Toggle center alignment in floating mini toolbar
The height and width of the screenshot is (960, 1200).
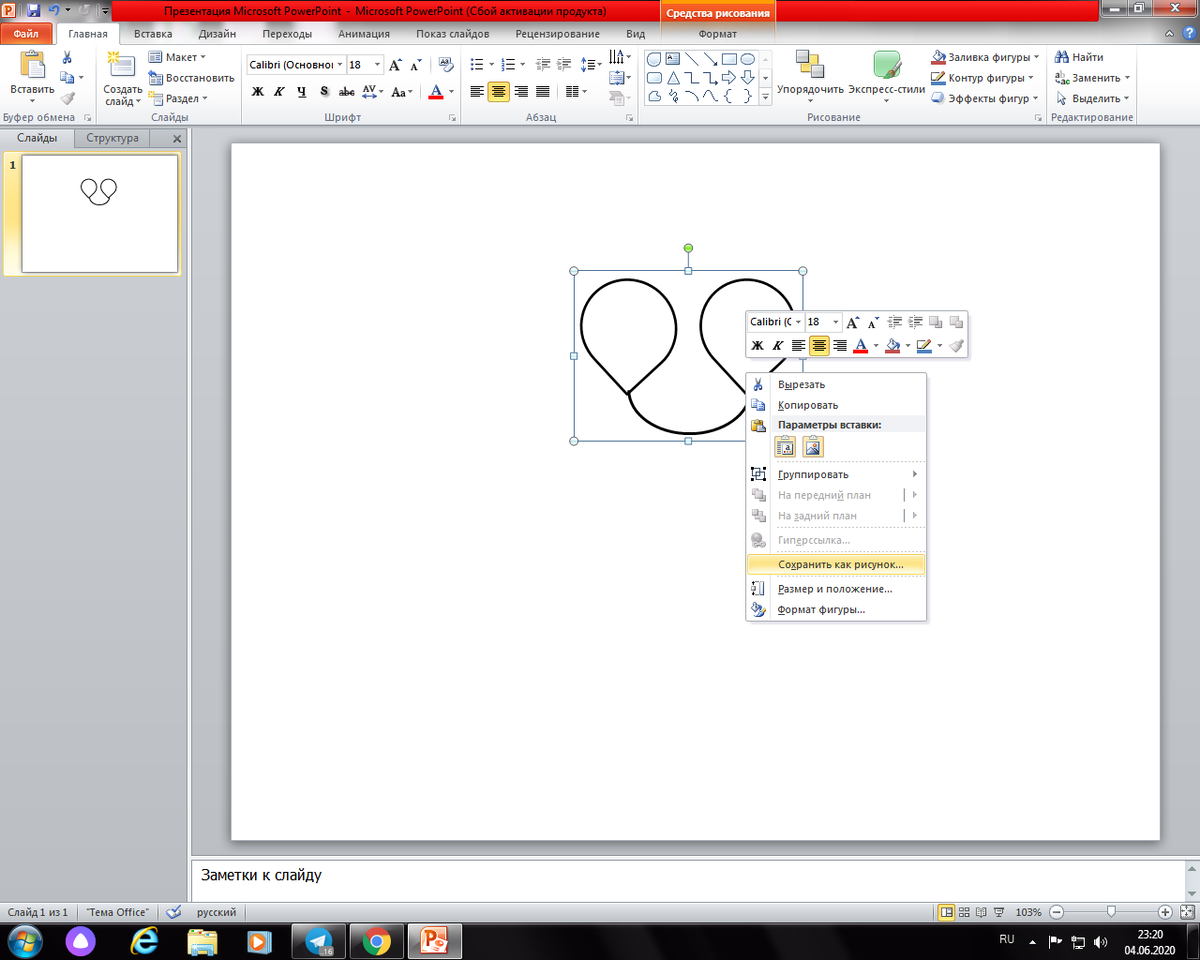click(x=820, y=345)
